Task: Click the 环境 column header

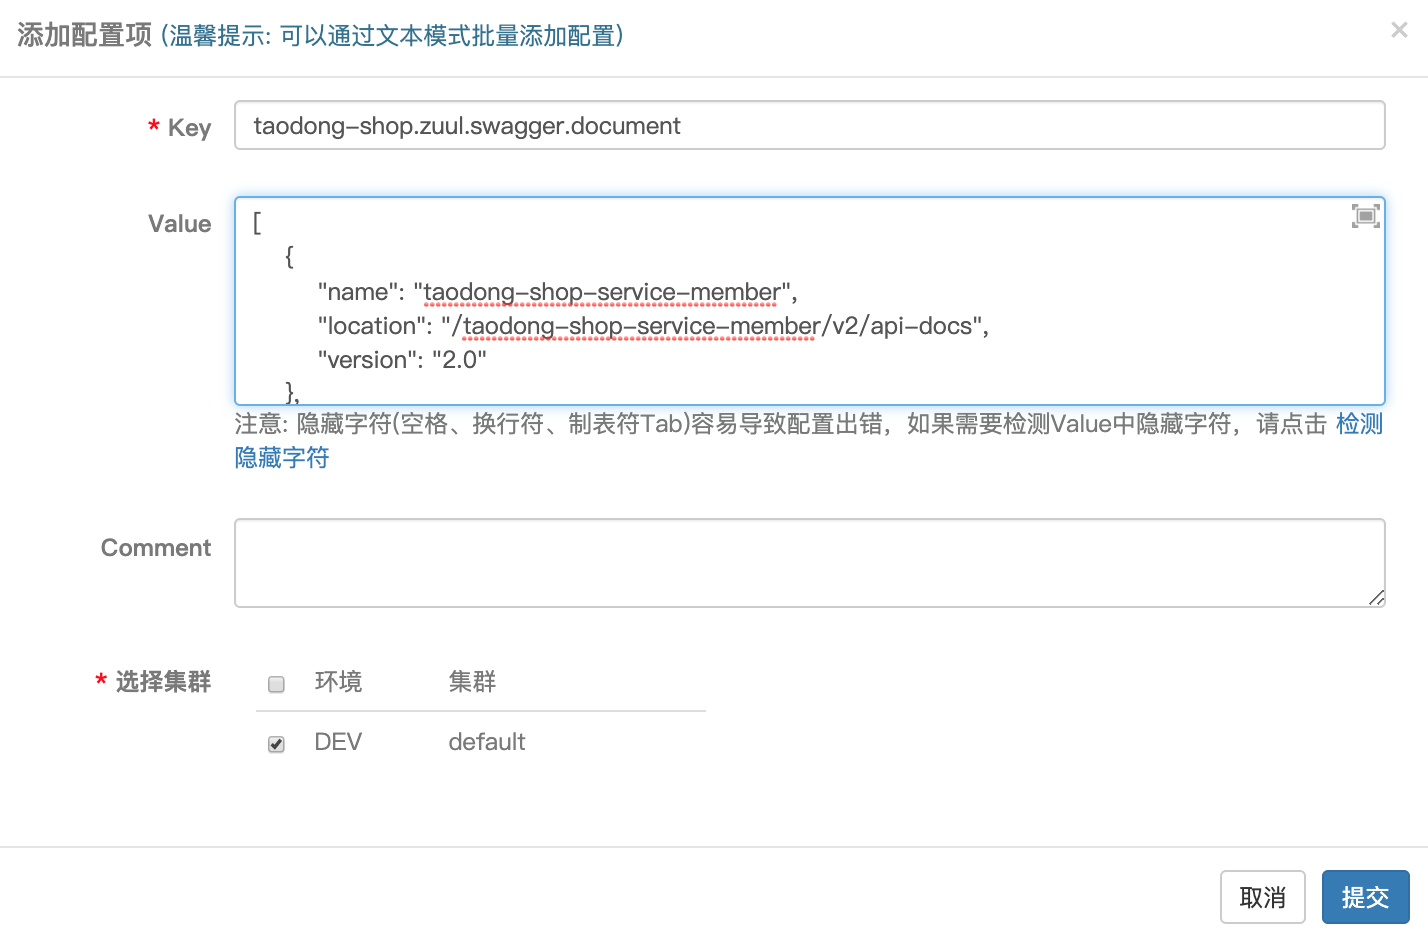Action: point(338,682)
